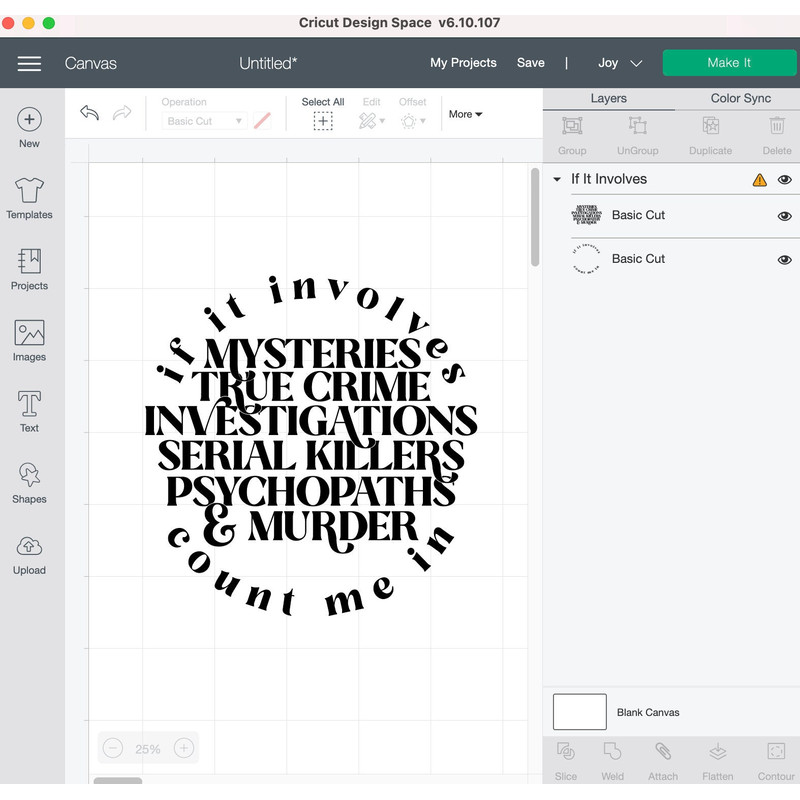Click the Blank Canvas color swatch
Viewport: 800px width, 800px height.
(x=580, y=712)
